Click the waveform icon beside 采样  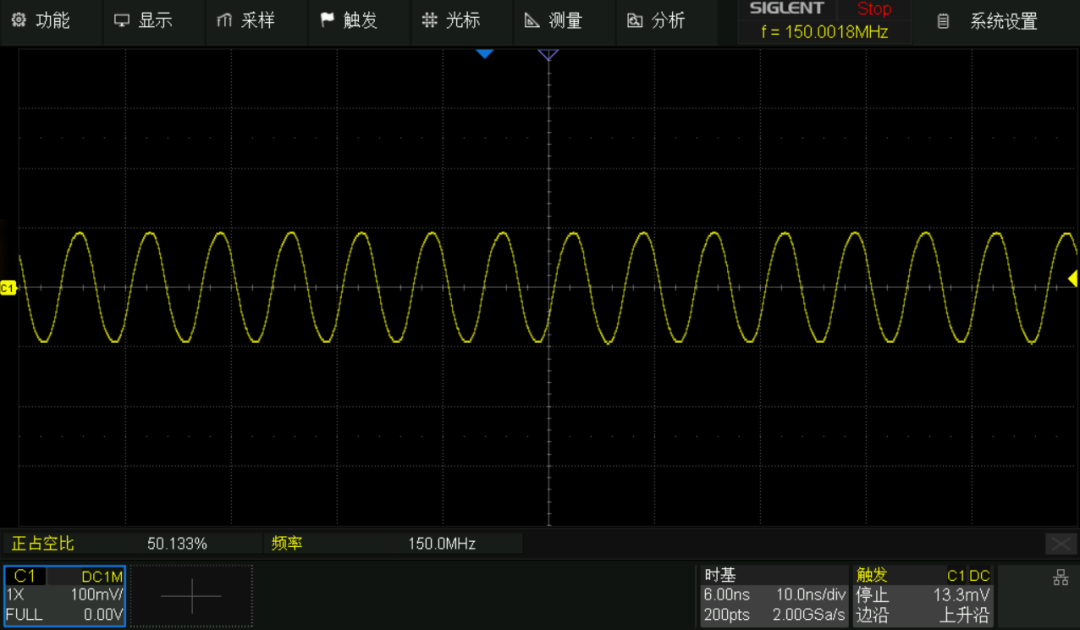224,20
